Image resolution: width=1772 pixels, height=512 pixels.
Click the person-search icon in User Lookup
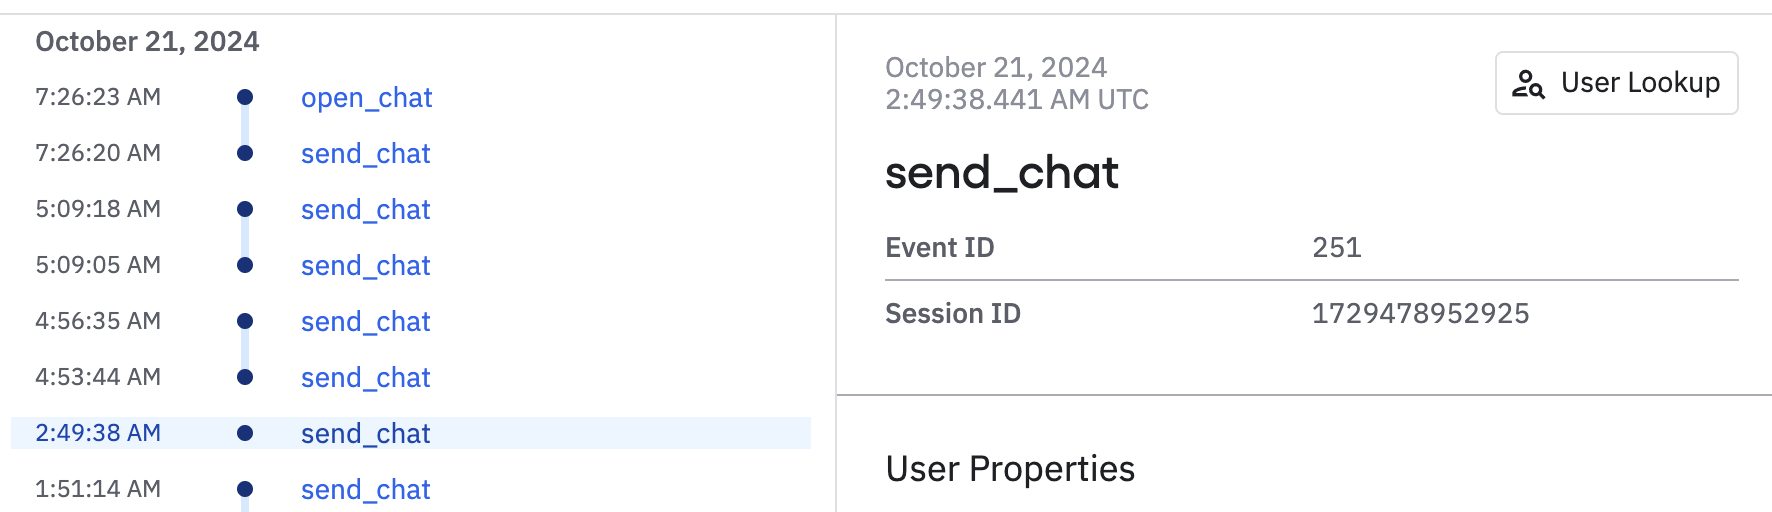pos(1528,84)
